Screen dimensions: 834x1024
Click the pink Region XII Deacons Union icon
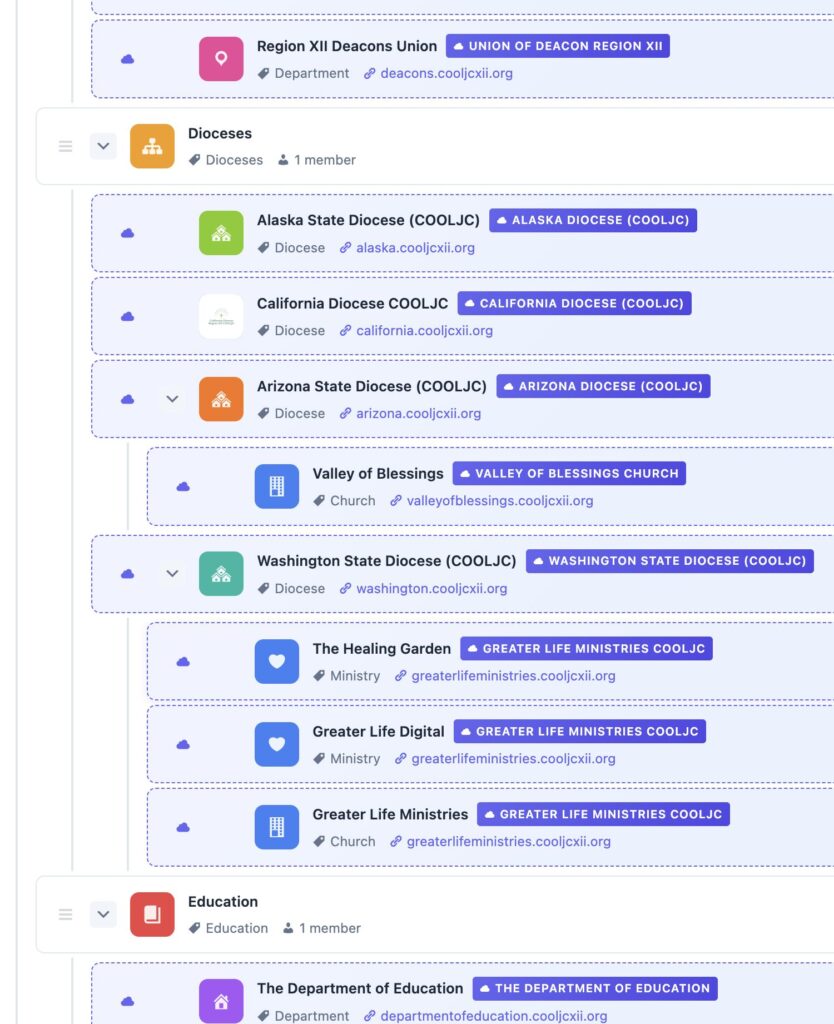tap(221, 59)
